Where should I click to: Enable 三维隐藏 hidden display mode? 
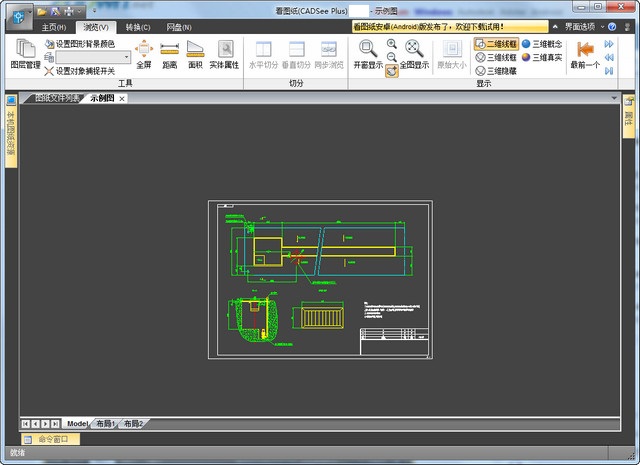496,71
